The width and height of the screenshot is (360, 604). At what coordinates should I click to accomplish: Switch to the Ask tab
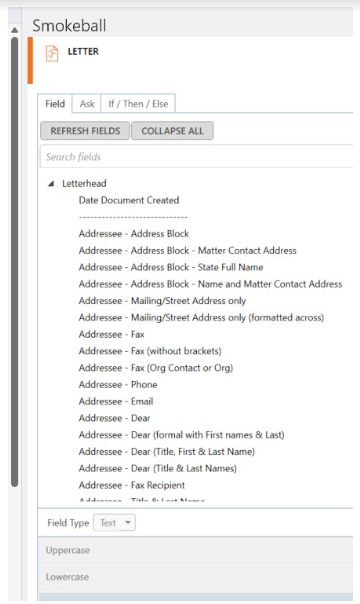coord(87,104)
